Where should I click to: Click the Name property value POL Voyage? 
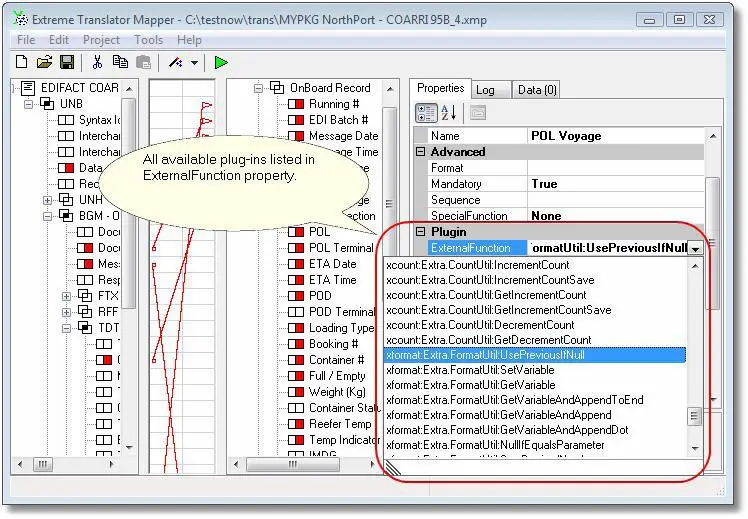pyautogui.click(x=615, y=136)
